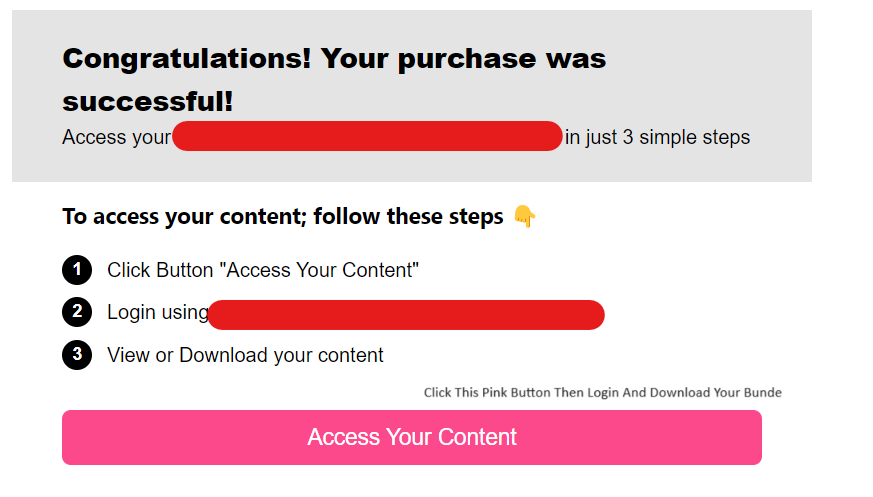Click the step 3 number circle
This screenshot has height=497, width=873.
click(77, 355)
